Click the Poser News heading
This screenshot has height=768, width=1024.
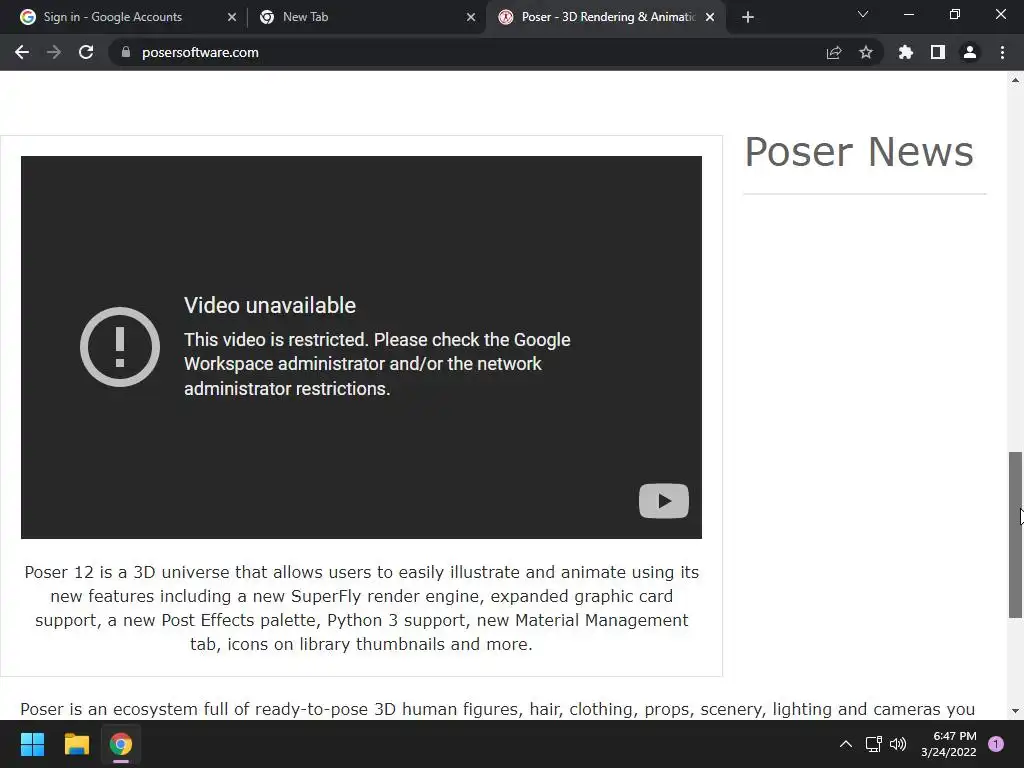(x=859, y=152)
